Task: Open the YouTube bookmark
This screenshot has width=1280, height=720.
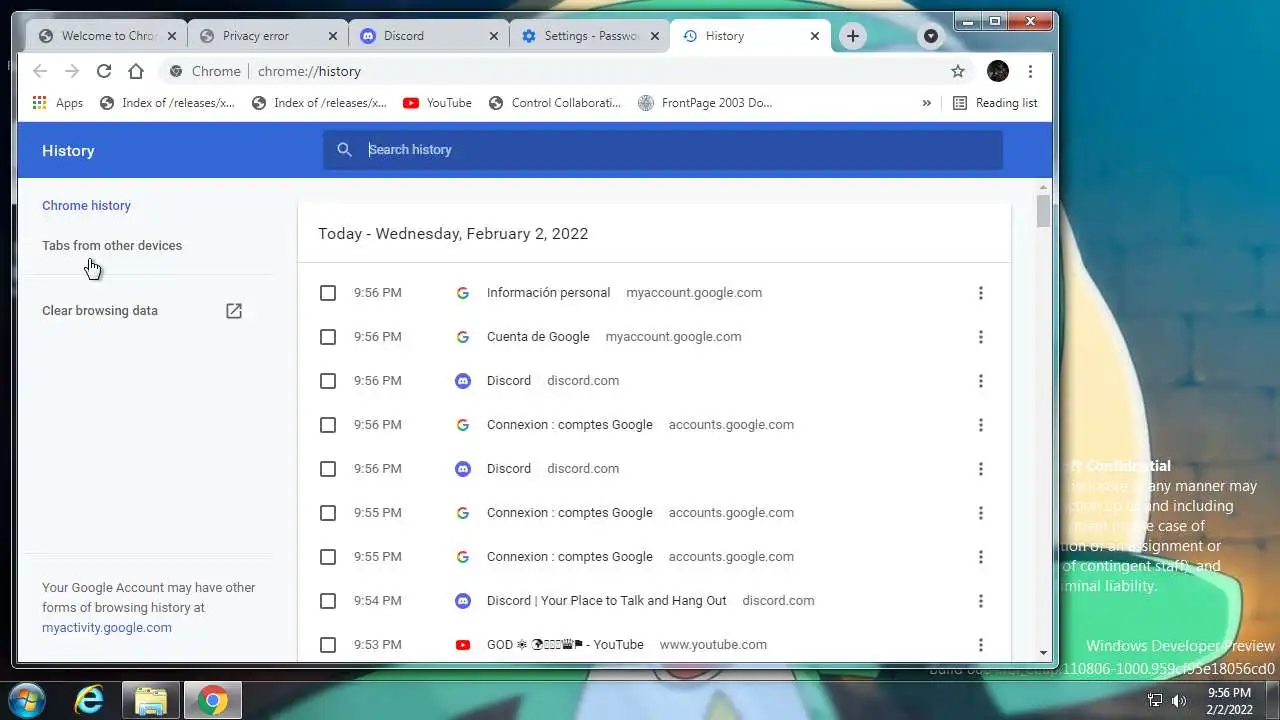Action: point(437,102)
